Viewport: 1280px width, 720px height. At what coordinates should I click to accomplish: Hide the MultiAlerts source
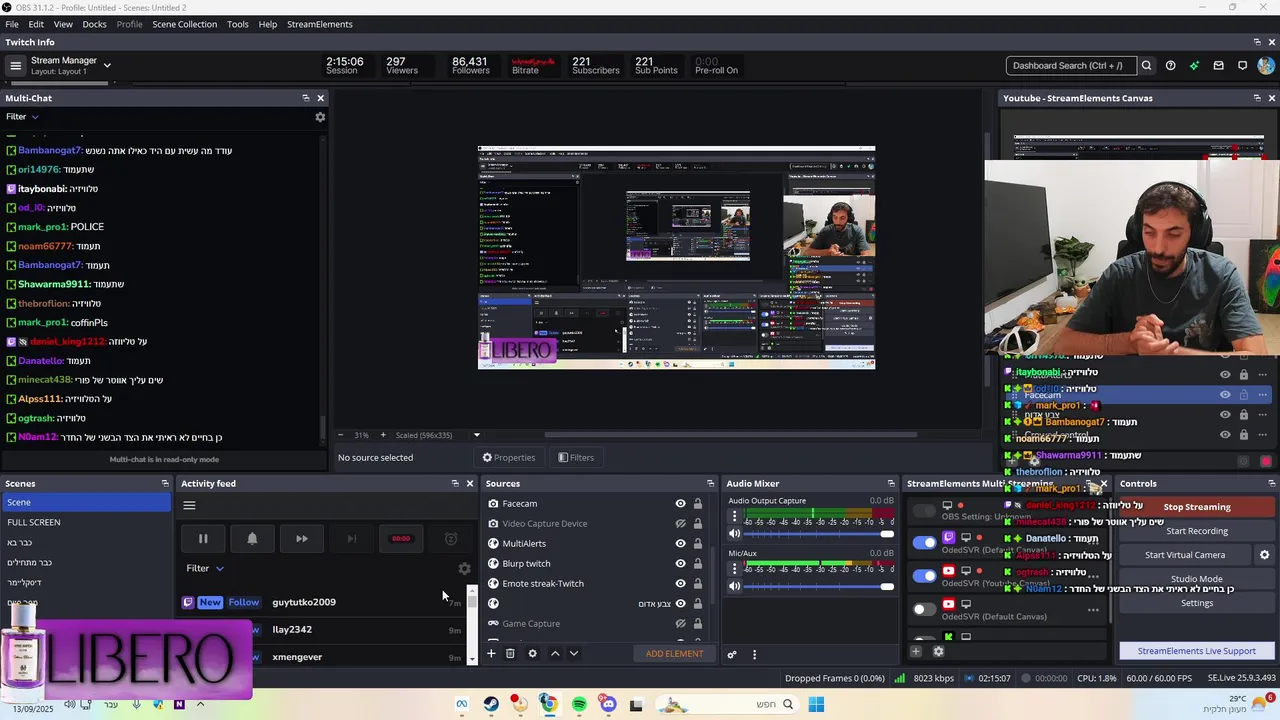tap(680, 544)
